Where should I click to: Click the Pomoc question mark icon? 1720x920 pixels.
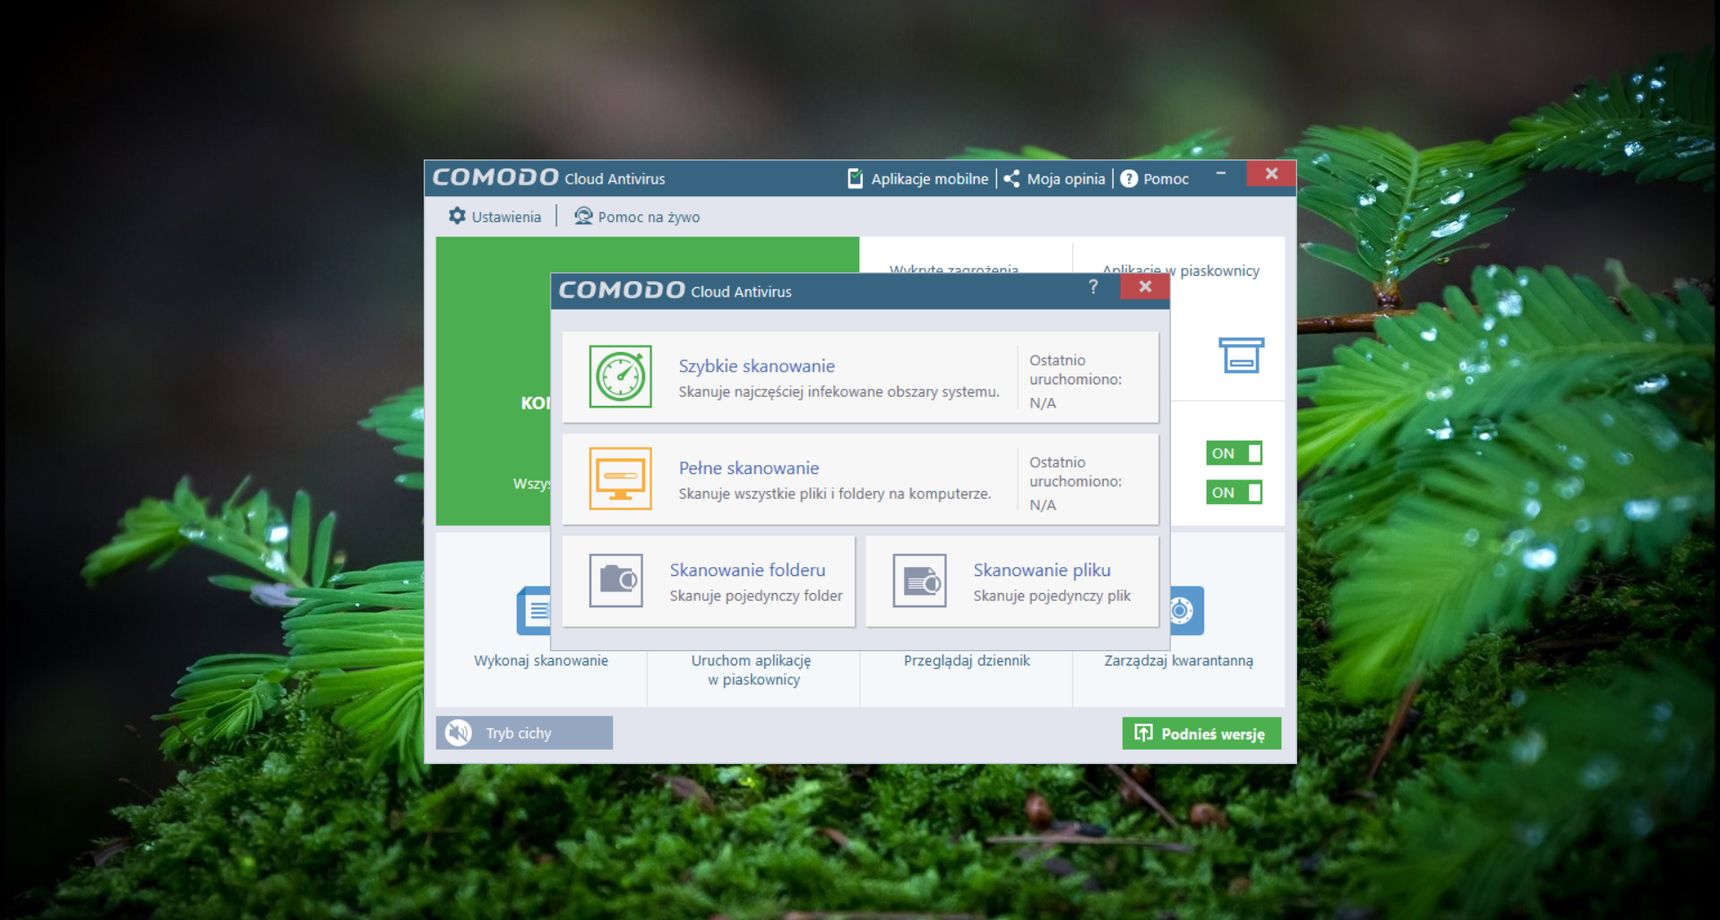[x=1129, y=178]
